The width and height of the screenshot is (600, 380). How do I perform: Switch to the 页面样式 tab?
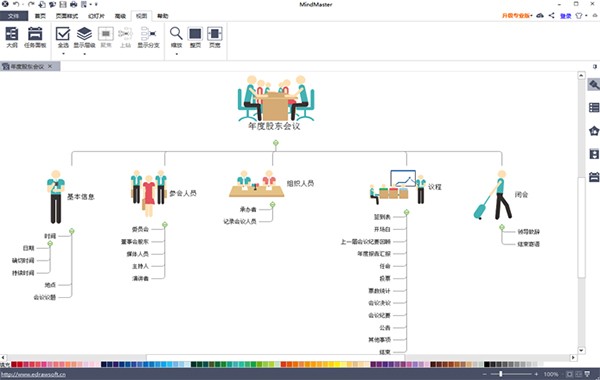[67, 16]
